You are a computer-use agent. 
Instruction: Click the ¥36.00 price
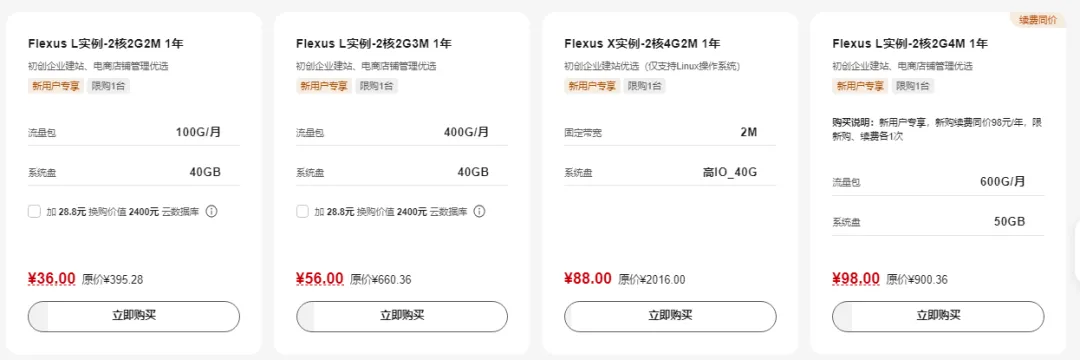[x=52, y=278]
